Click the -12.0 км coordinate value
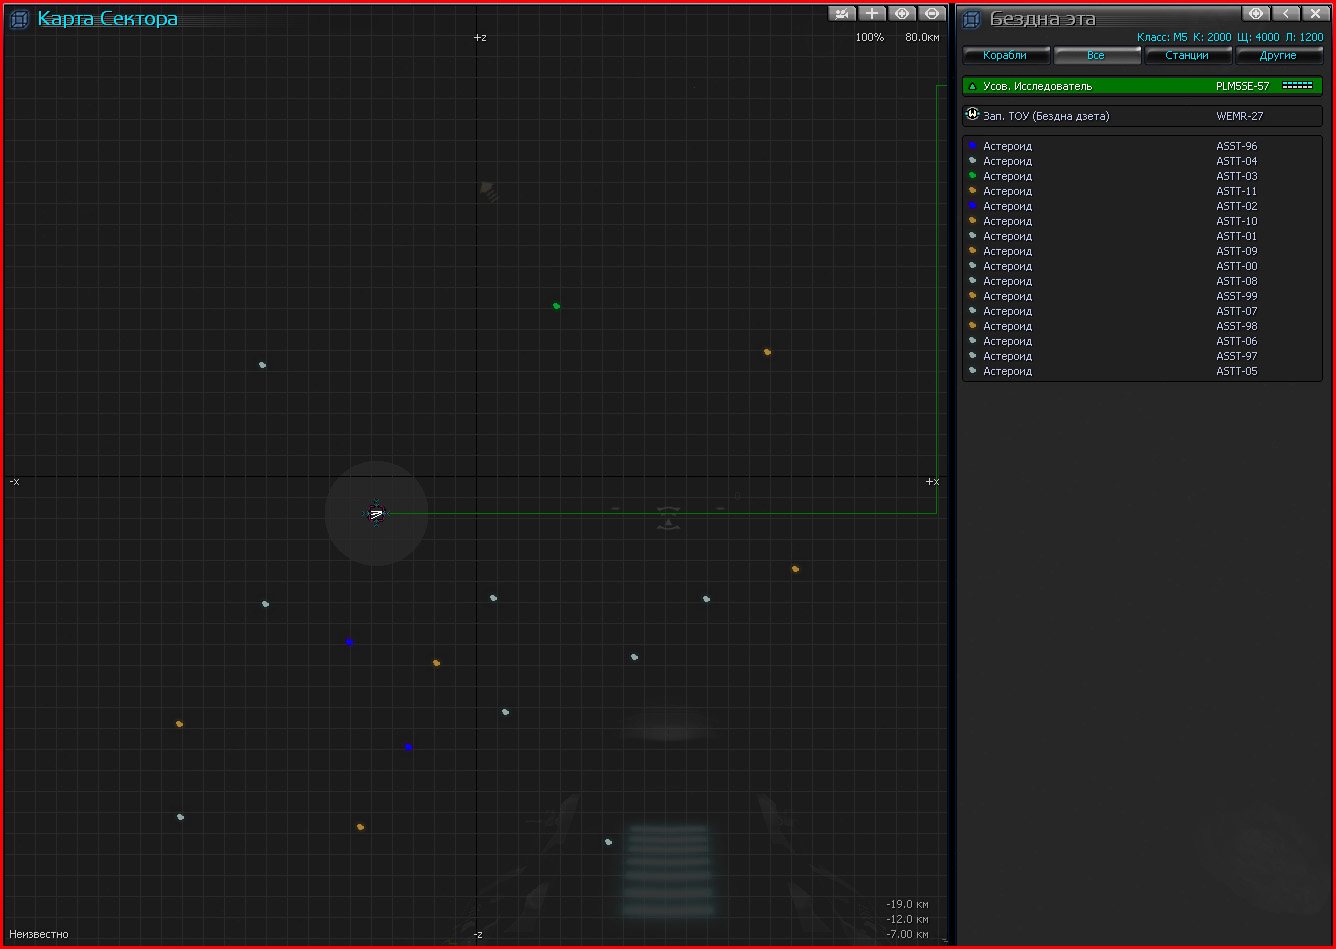 point(907,919)
